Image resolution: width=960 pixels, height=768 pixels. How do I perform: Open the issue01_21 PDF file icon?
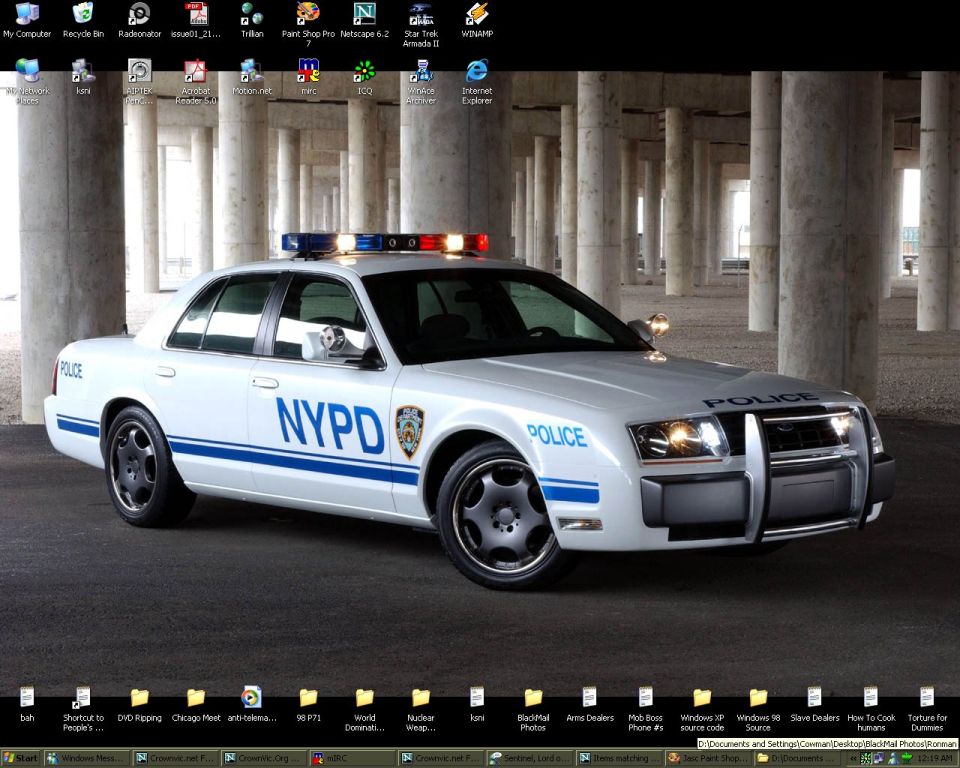coord(196,20)
